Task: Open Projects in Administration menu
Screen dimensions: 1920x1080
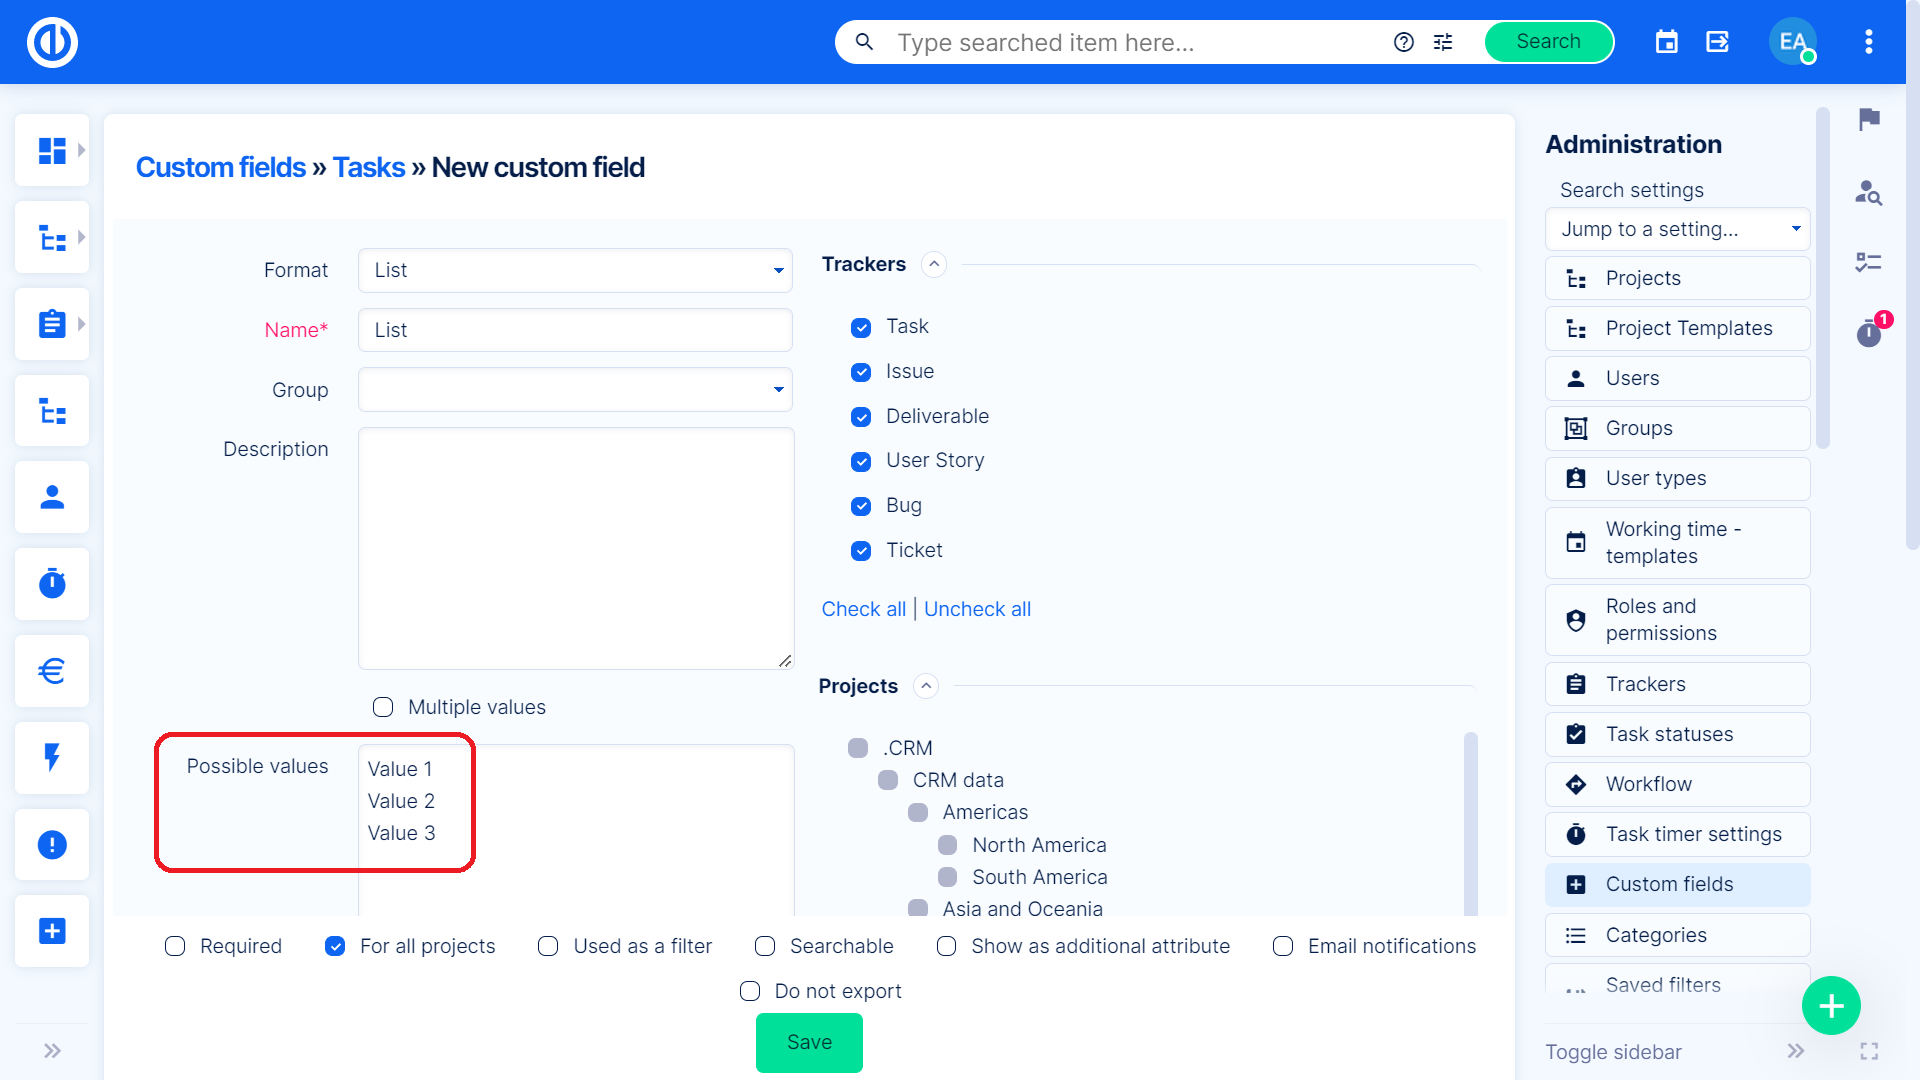Action: (1678, 278)
